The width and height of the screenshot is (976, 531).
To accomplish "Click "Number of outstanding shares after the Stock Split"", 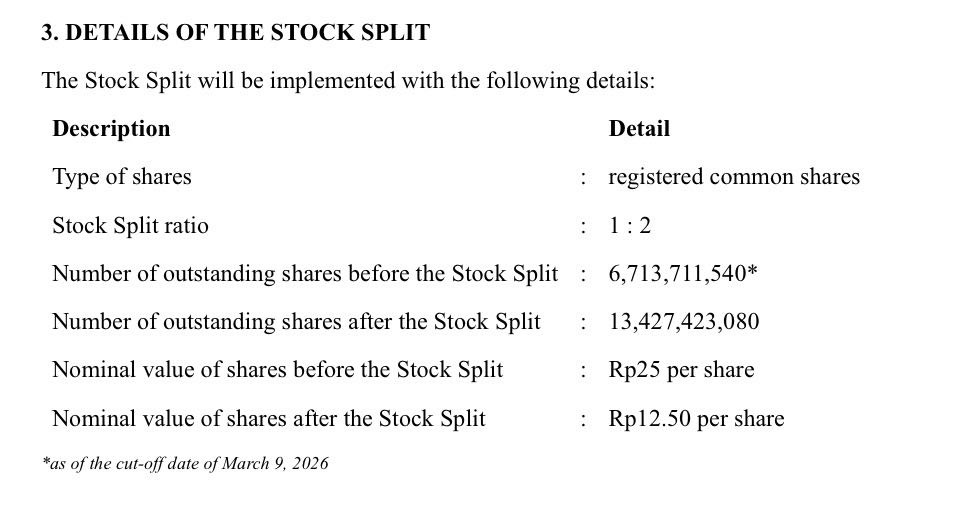I will (x=296, y=322).
